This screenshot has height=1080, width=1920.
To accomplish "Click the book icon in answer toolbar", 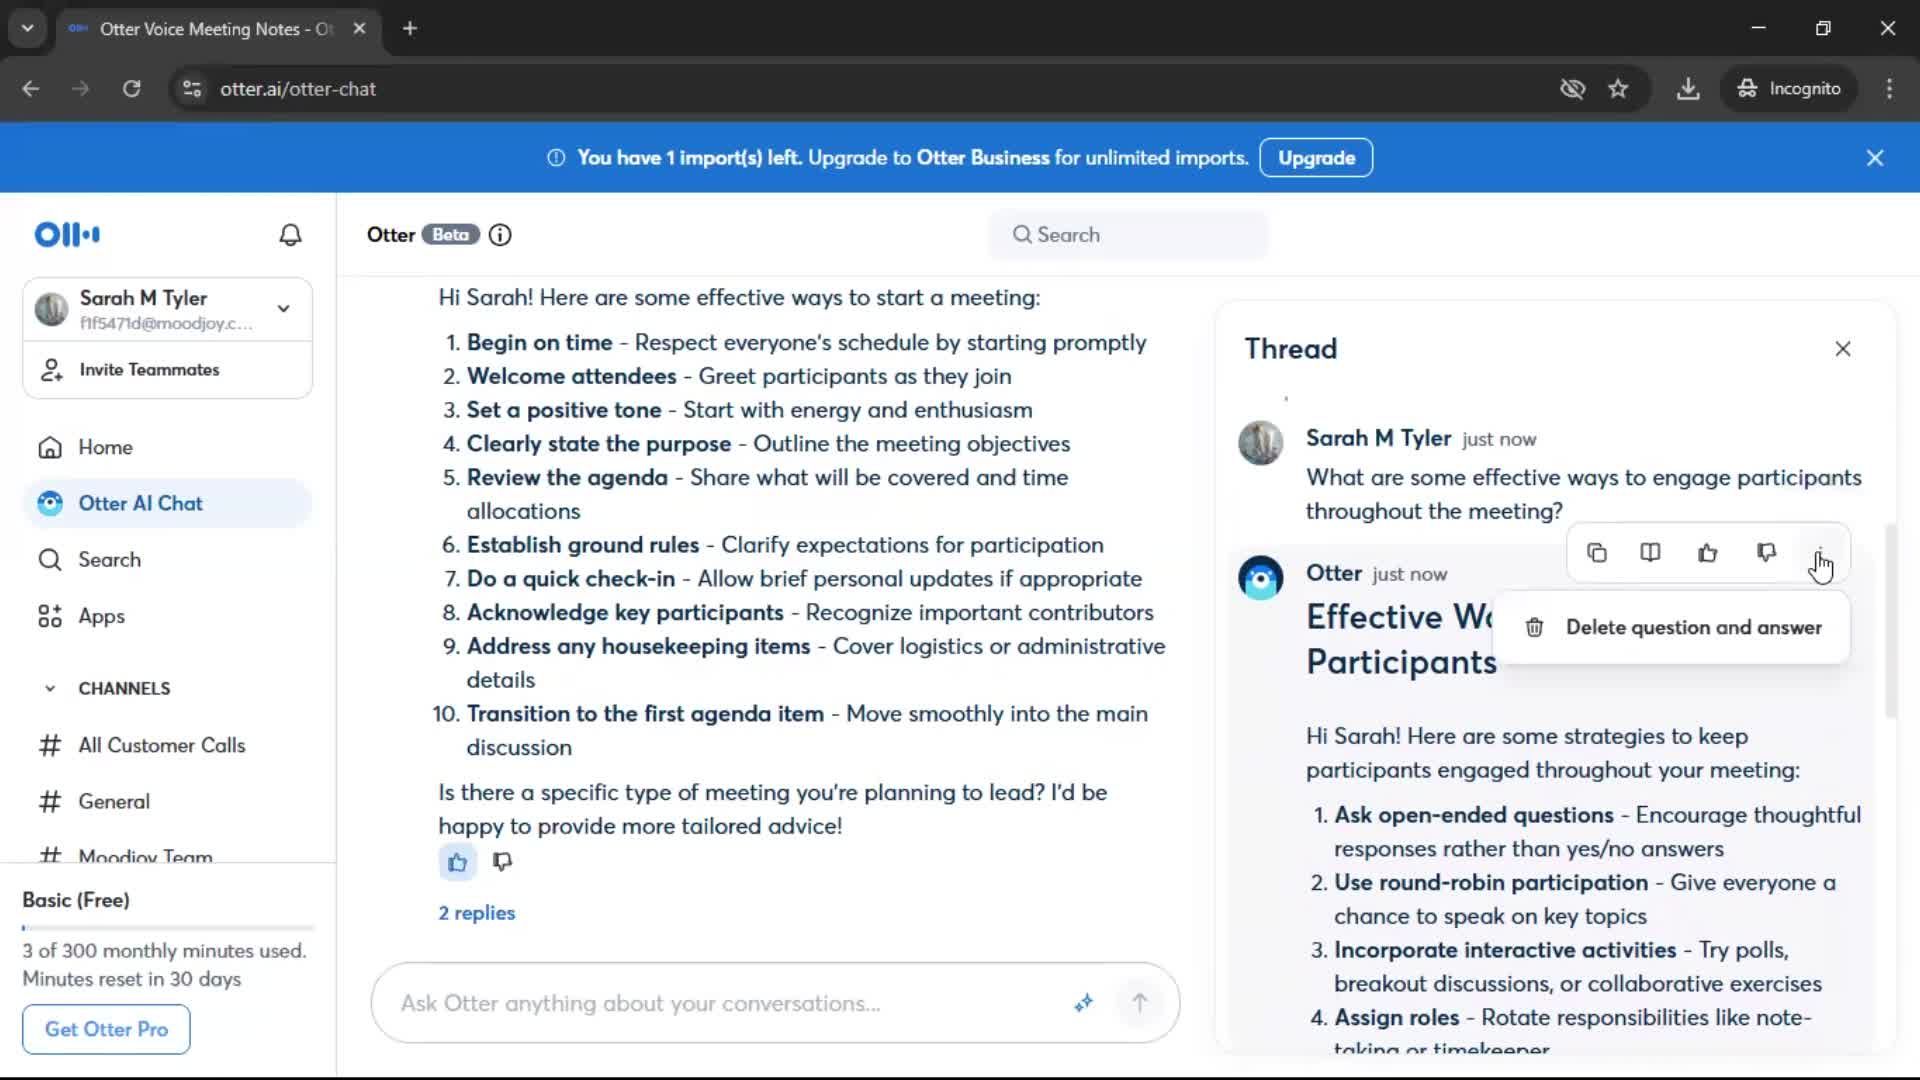I will 1651,553.
